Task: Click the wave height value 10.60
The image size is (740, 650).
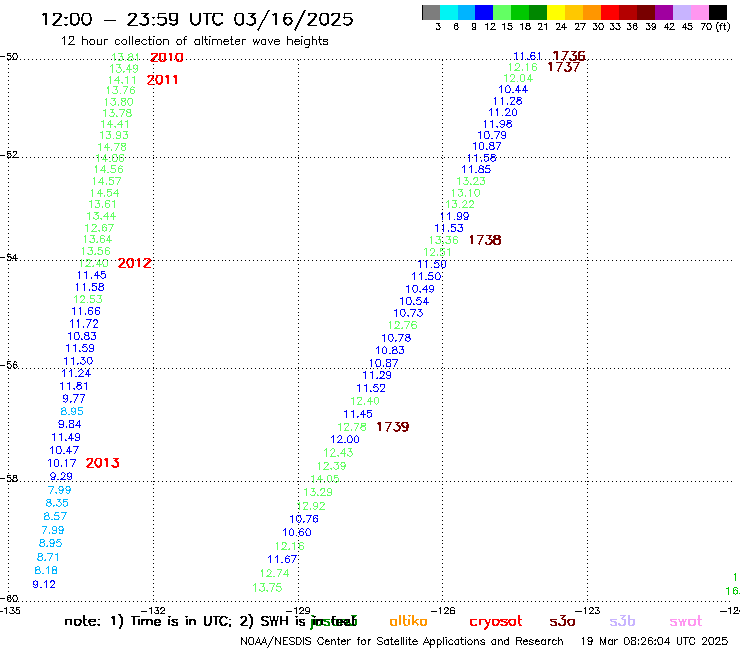Action: pyautogui.click(x=297, y=532)
